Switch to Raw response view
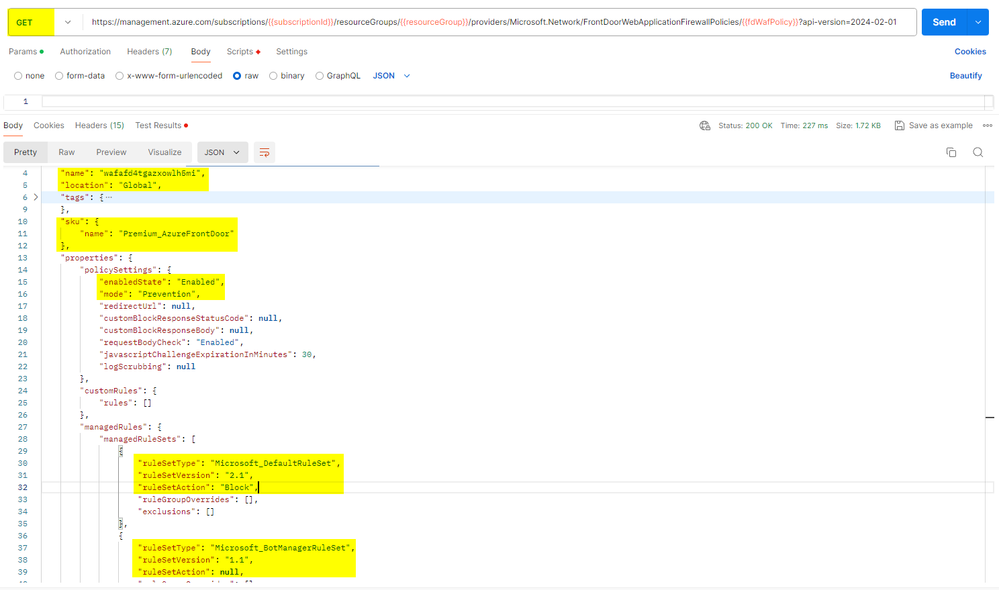This screenshot has height=590, width=999. click(x=66, y=152)
